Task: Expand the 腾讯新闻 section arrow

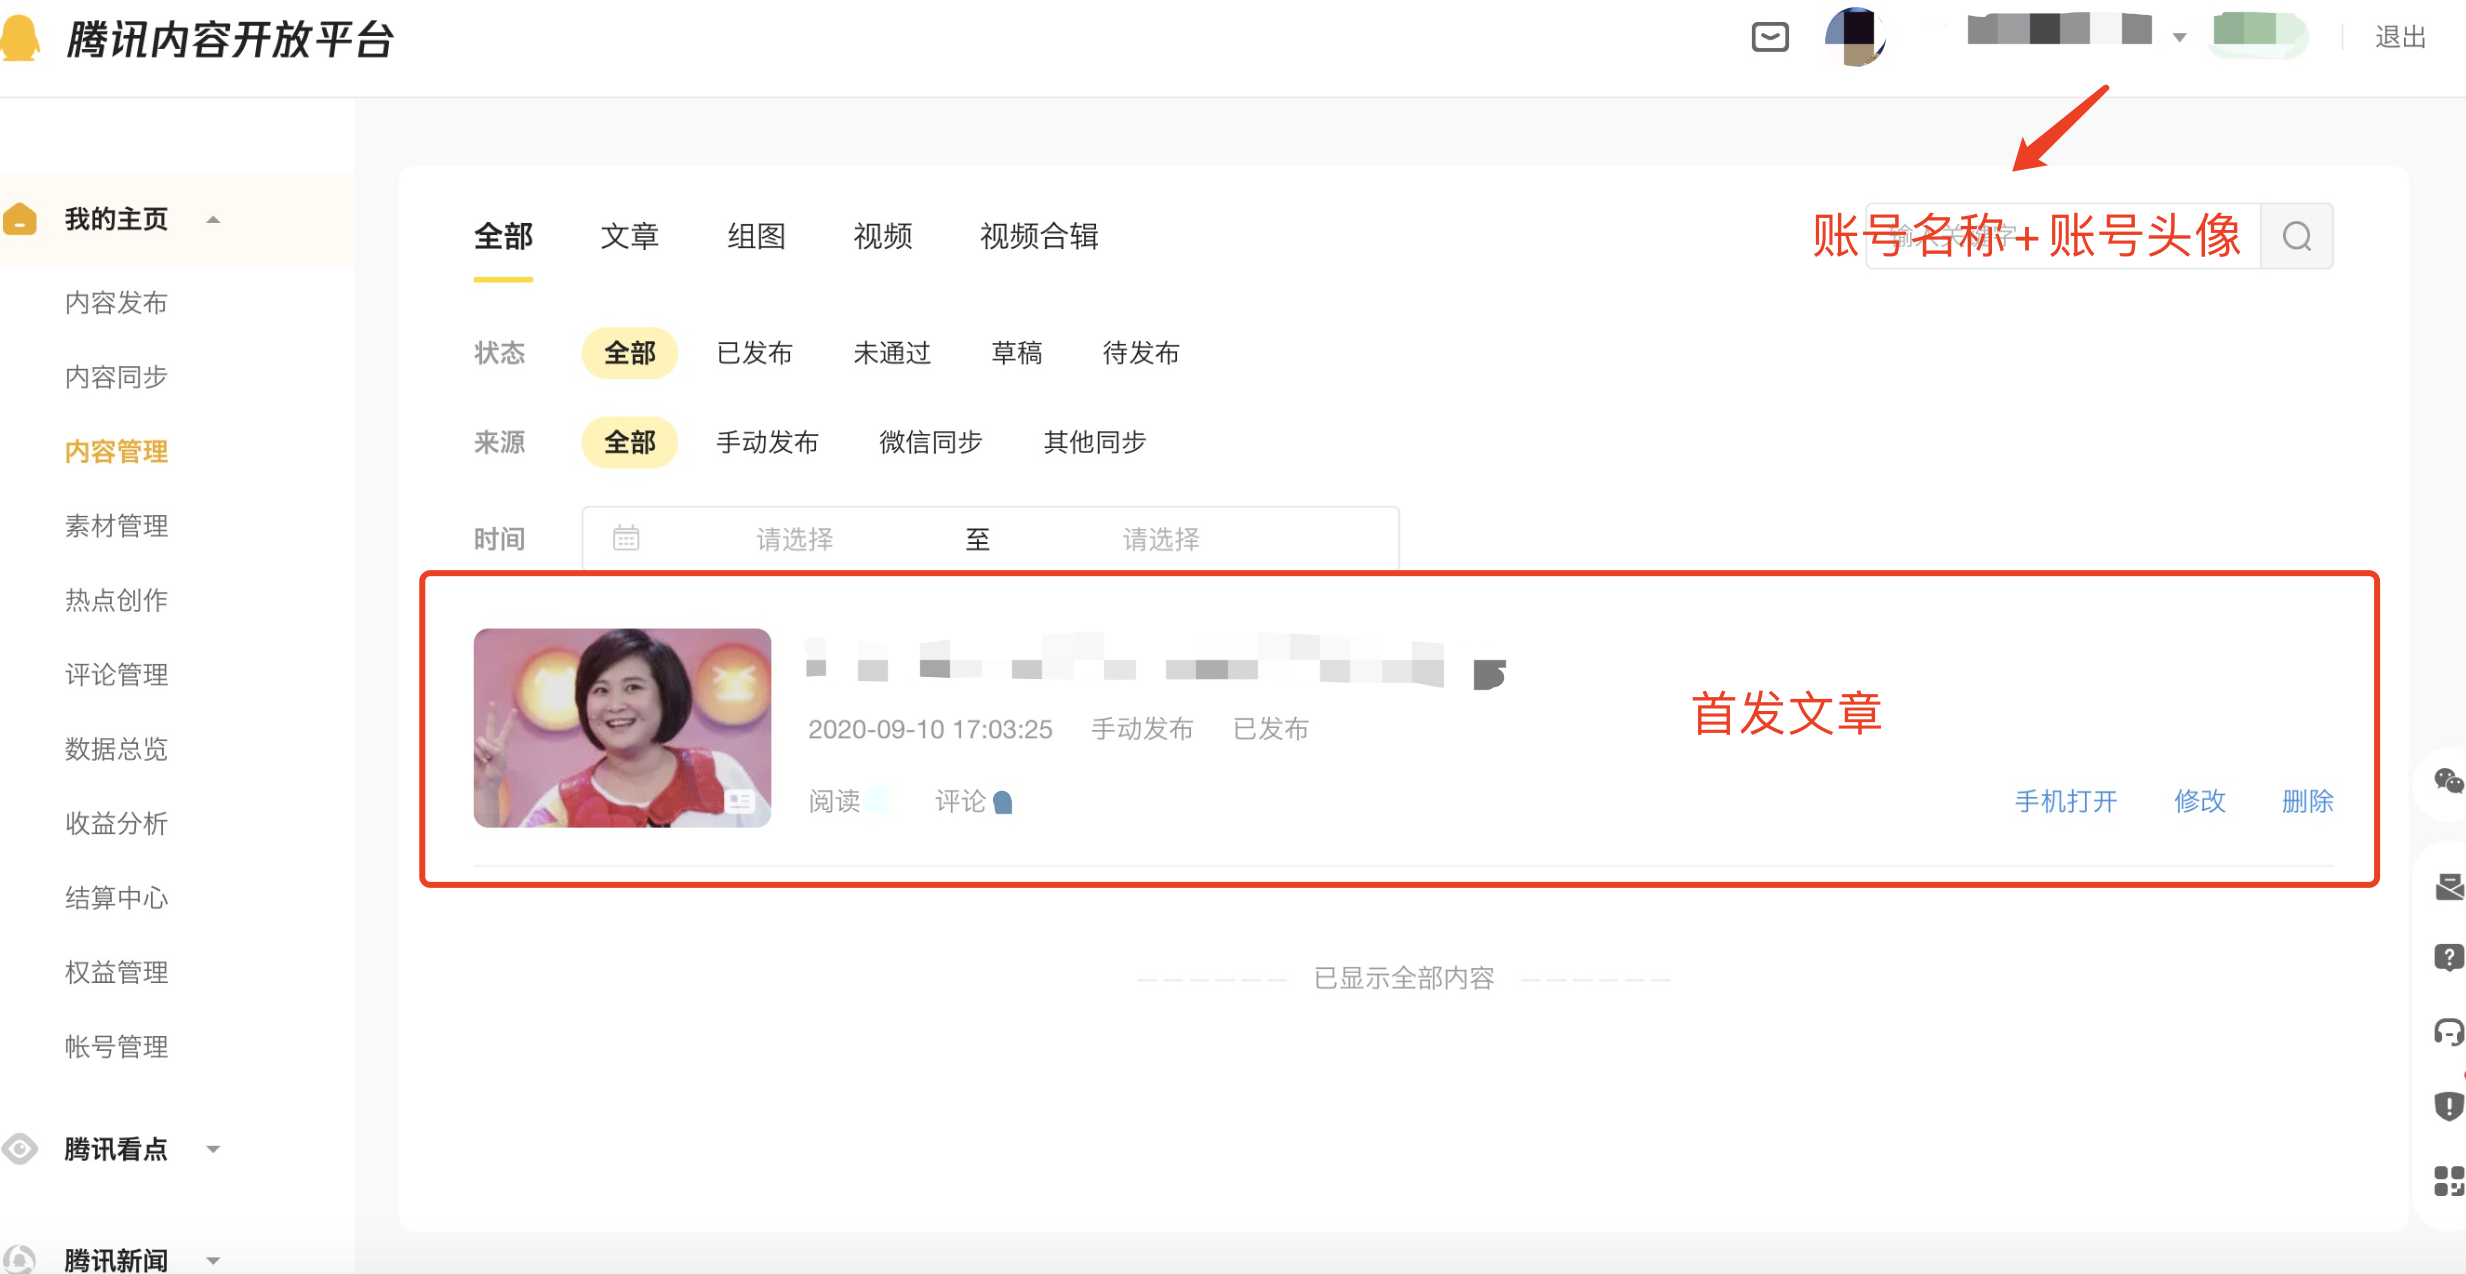Action: point(213,1260)
